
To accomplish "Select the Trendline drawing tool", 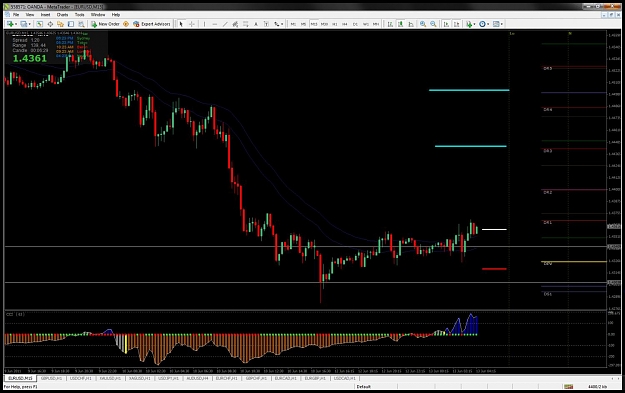I will click(225, 24).
